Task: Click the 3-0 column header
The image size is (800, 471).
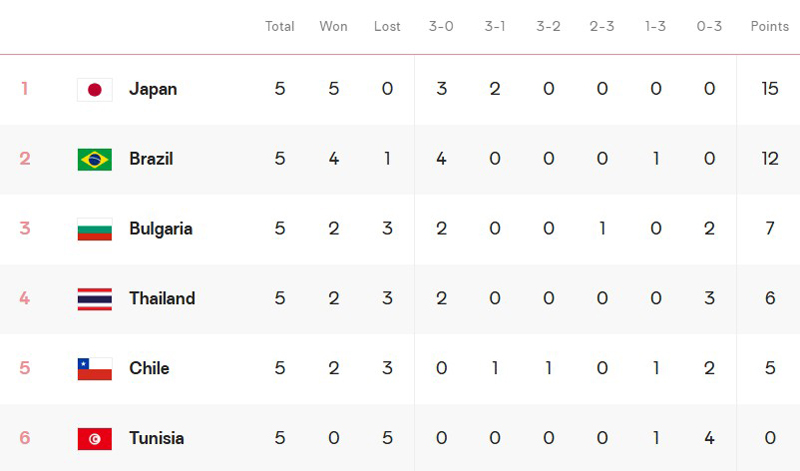Action: (441, 26)
